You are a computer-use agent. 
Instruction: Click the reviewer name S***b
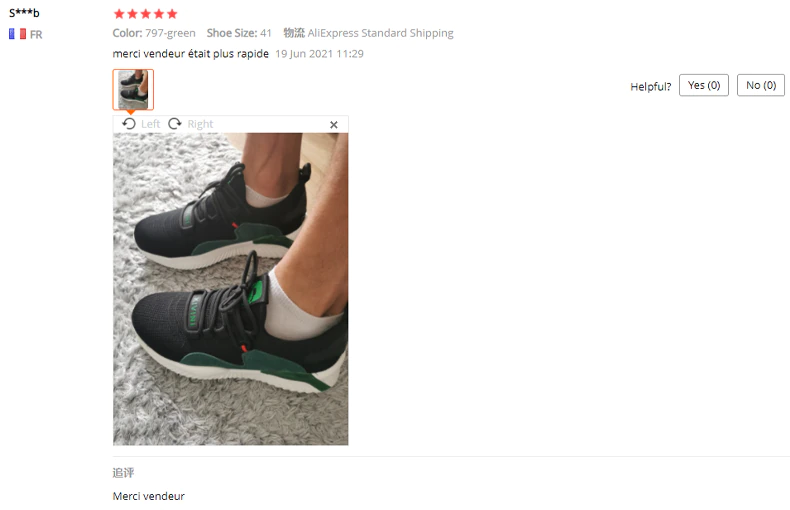(24, 13)
